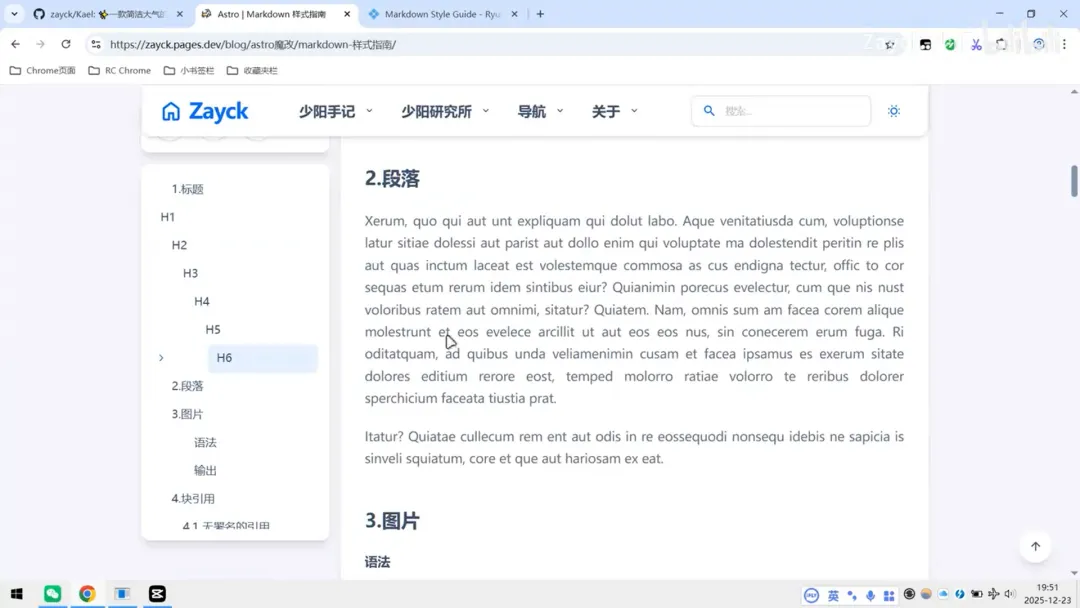
Task: Jump to section 3.图片 in sidebar
Action: (191, 413)
